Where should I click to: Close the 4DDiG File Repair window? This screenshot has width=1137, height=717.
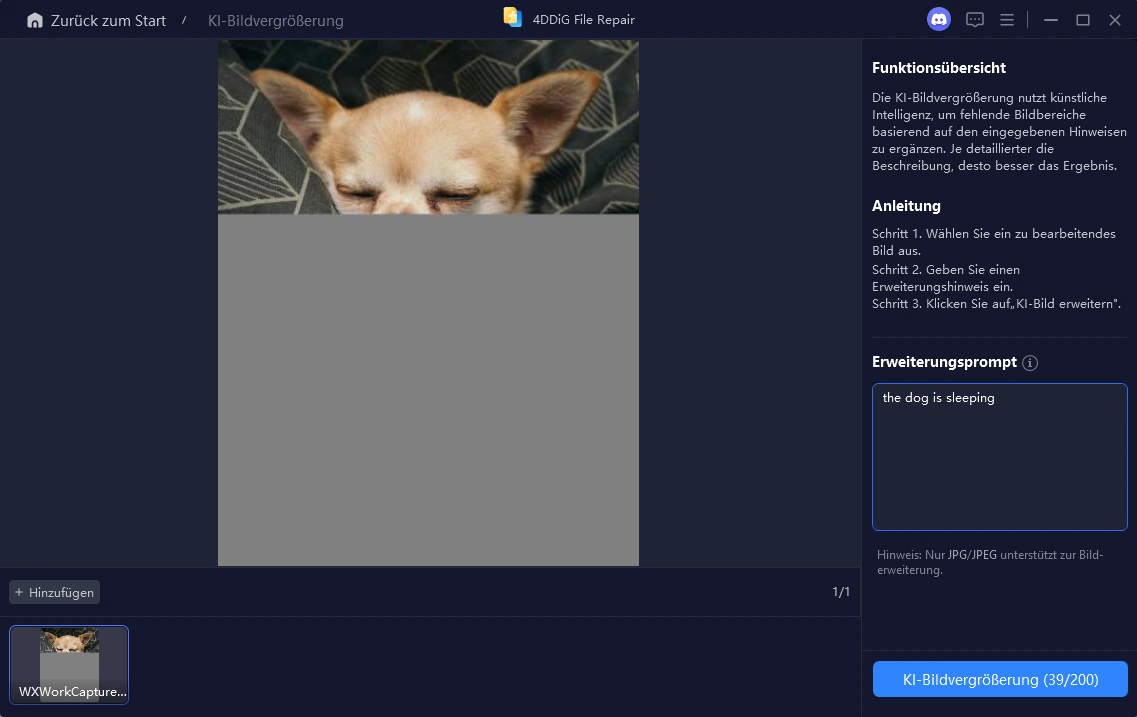tap(1115, 20)
